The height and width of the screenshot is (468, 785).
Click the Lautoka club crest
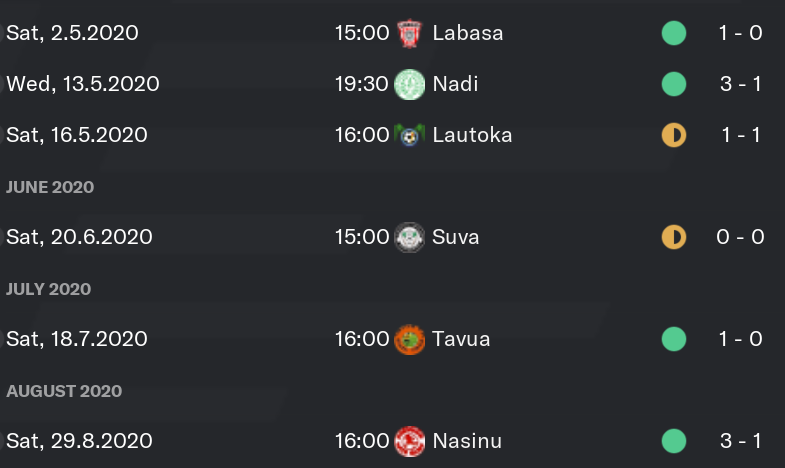pyautogui.click(x=410, y=135)
